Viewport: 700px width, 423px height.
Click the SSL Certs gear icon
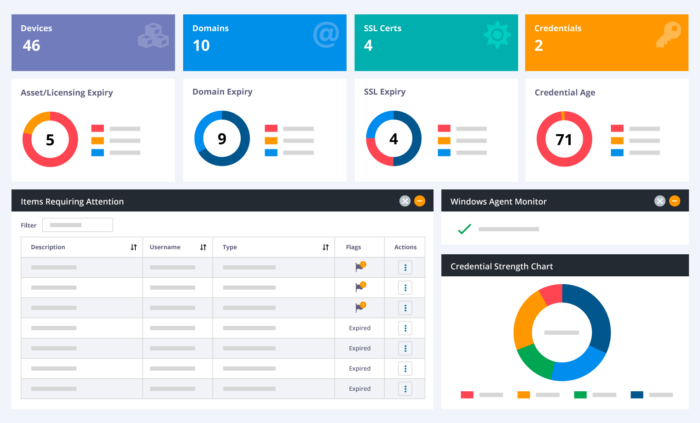coord(497,34)
